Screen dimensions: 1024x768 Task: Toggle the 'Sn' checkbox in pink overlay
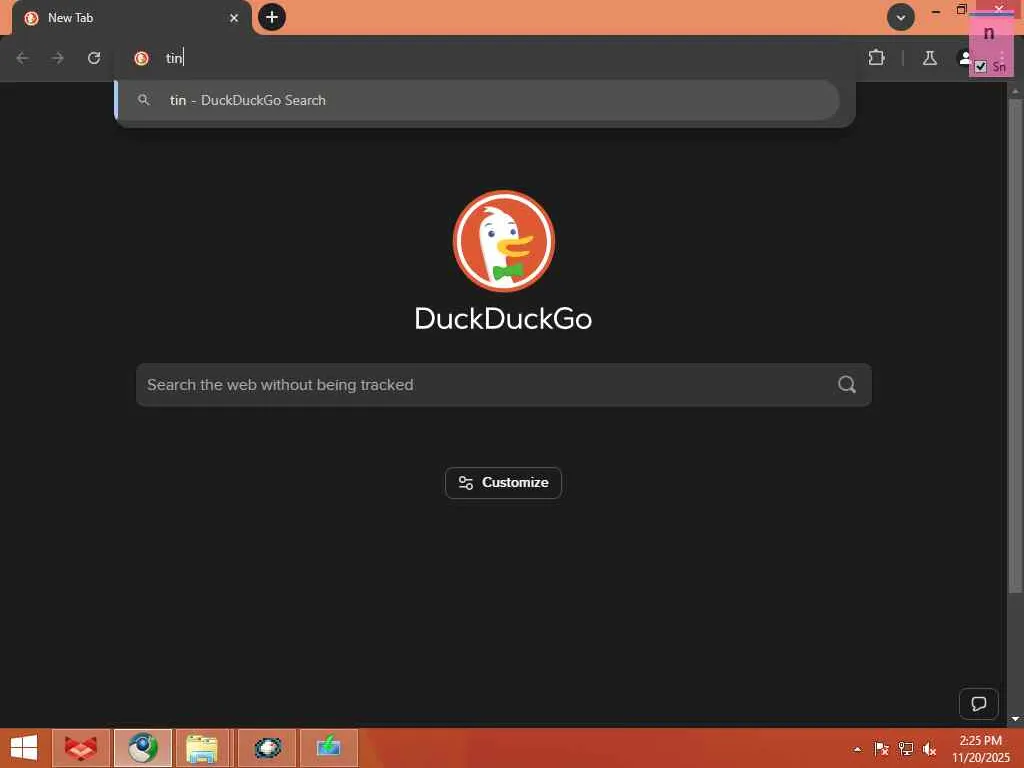(980, 67)
